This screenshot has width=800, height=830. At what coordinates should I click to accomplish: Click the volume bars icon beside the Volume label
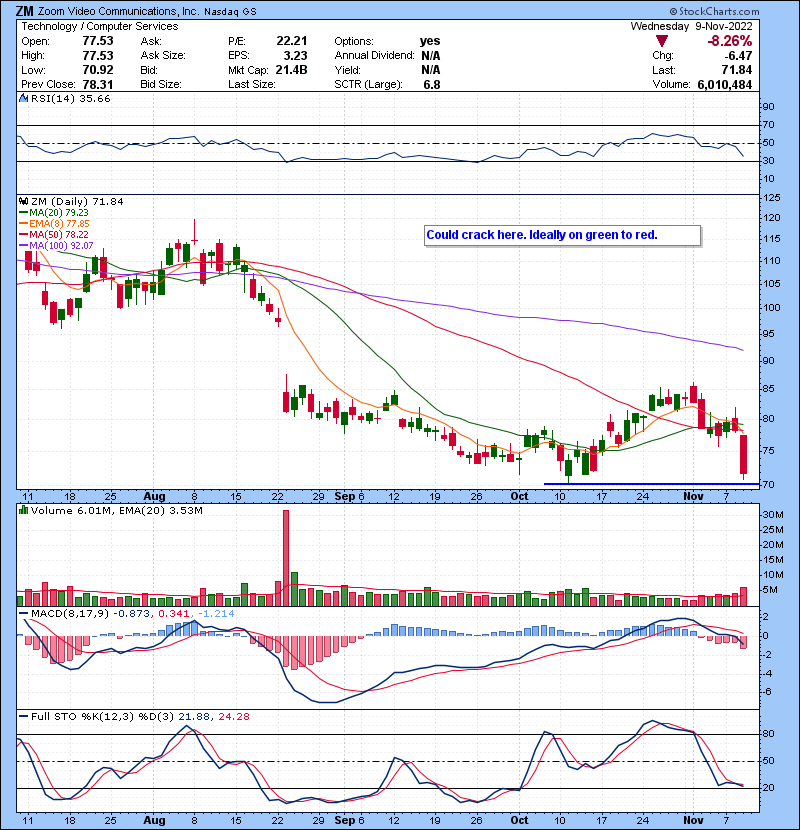[x=23, y=510]
